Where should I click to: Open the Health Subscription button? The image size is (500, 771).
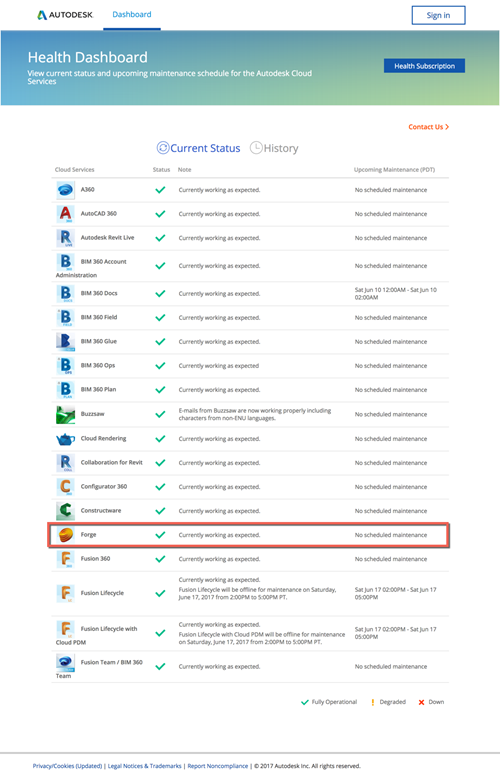424,66
